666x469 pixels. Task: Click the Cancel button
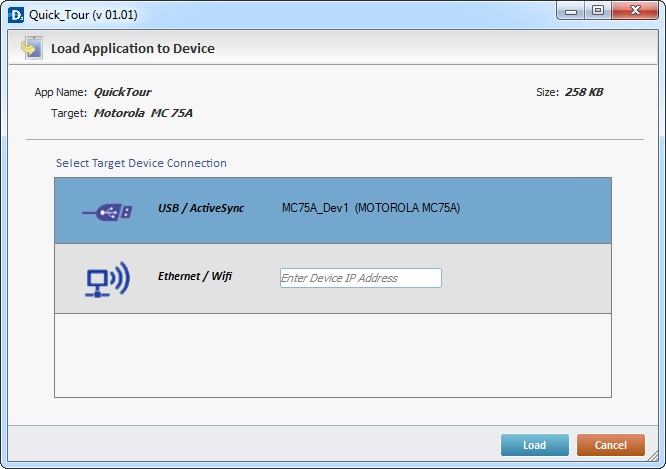[x=611, y=445]
